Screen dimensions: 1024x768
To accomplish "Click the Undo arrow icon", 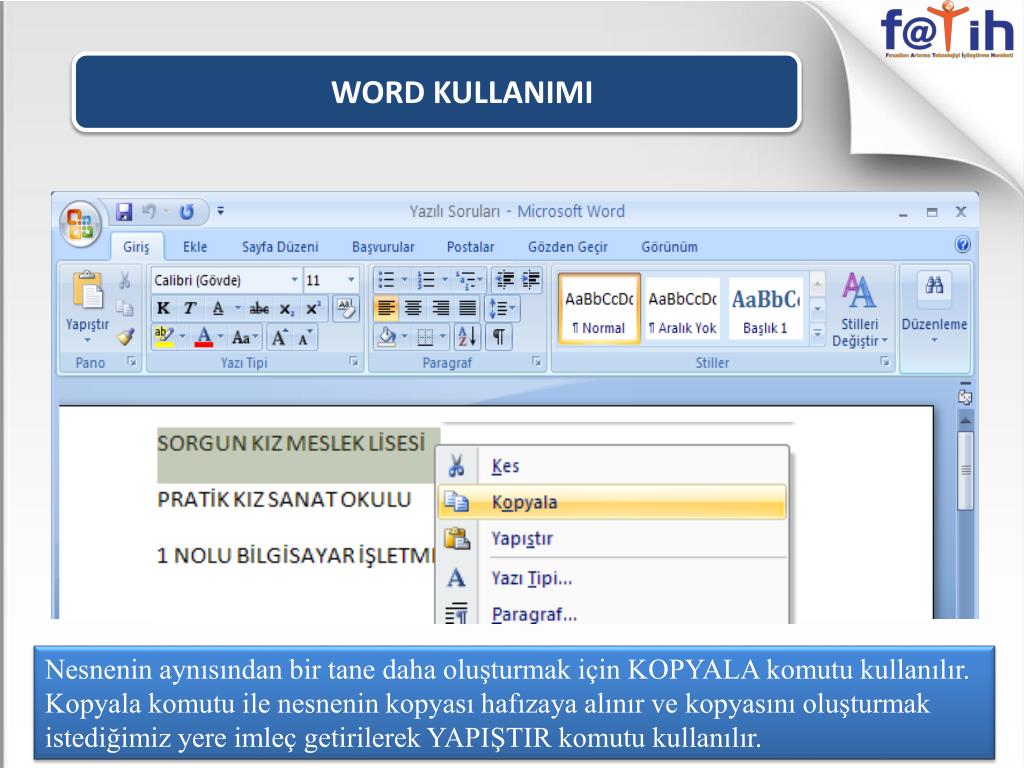I will coord(150,212).
